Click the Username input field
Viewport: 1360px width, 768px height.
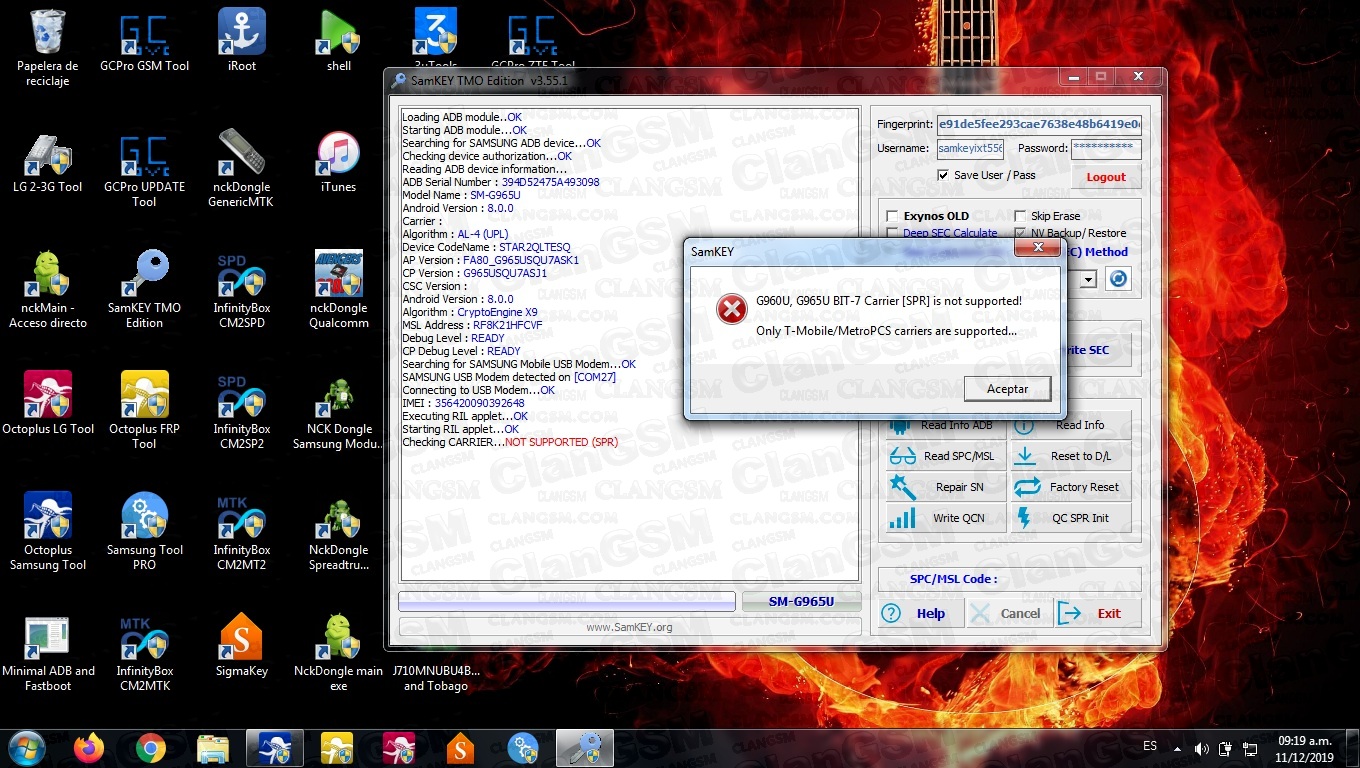(x=970, y=148)
